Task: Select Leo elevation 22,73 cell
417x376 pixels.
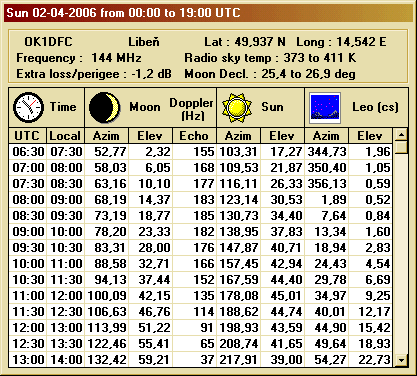Action: 370,360
